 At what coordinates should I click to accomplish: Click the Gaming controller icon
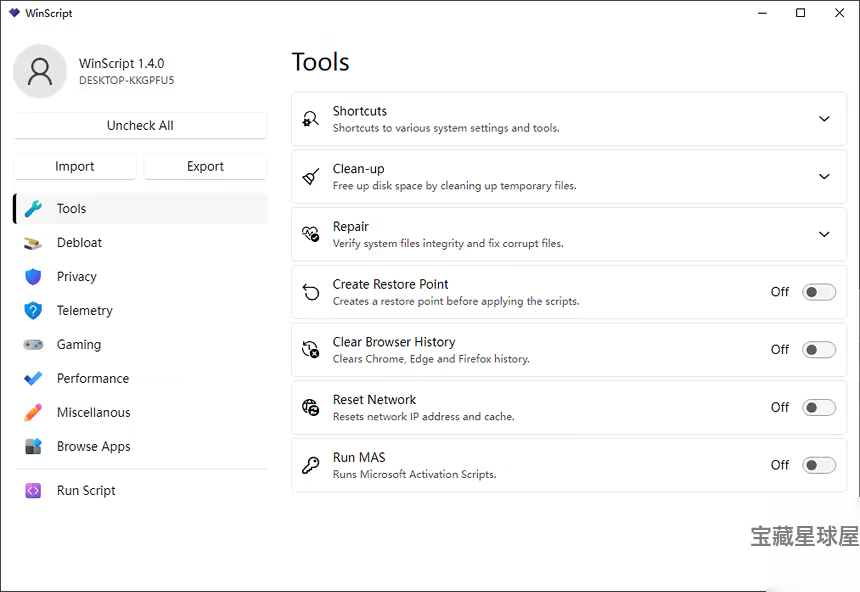point(33,345)
